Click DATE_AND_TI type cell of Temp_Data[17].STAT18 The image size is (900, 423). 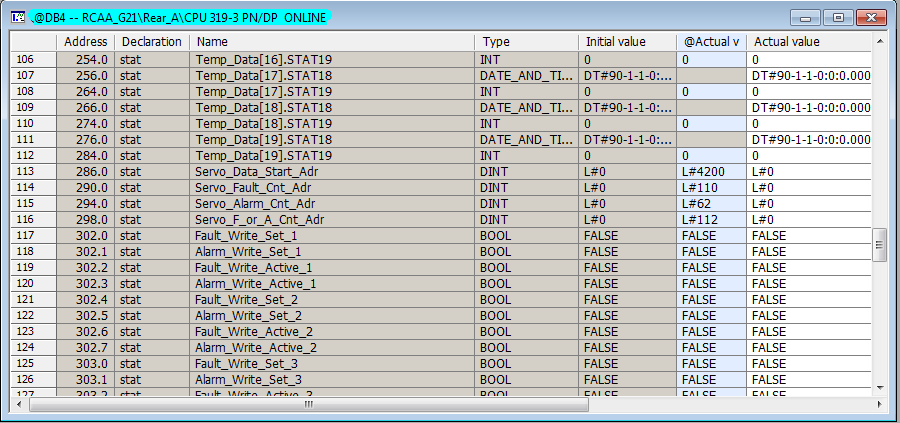coord(527,75)
